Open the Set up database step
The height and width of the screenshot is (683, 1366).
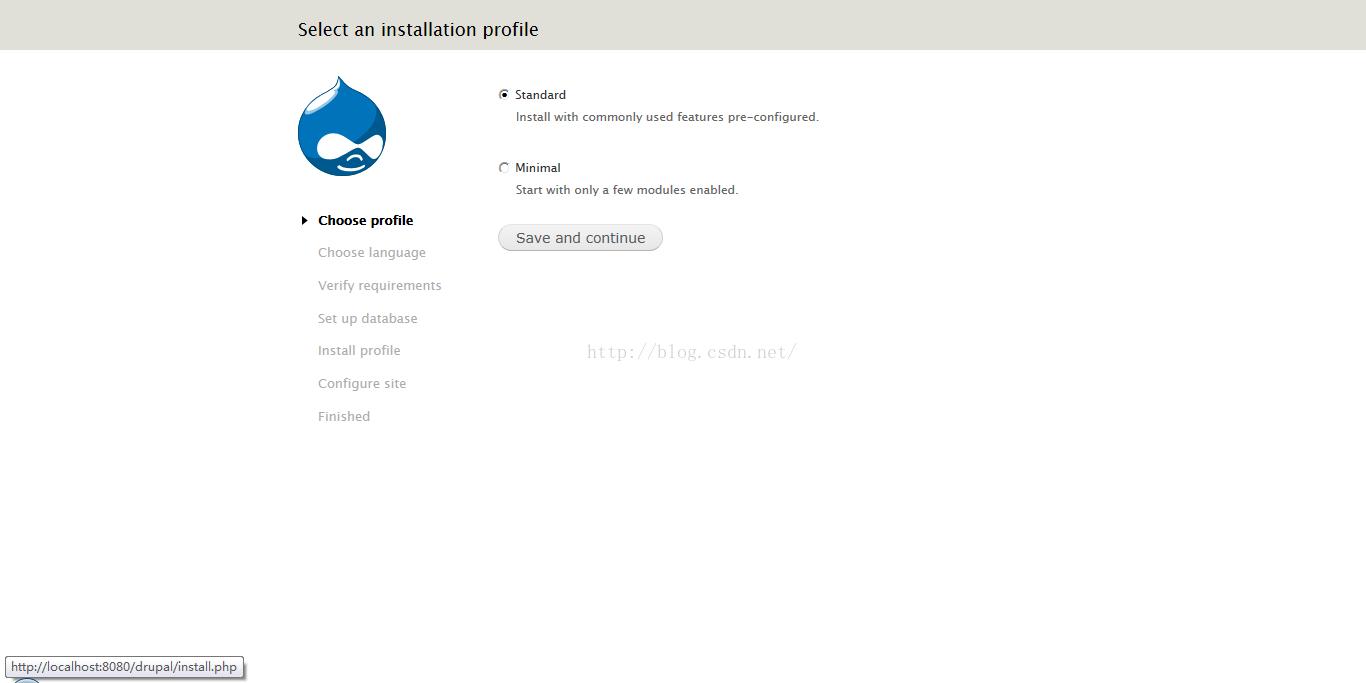tap(367, 319)
